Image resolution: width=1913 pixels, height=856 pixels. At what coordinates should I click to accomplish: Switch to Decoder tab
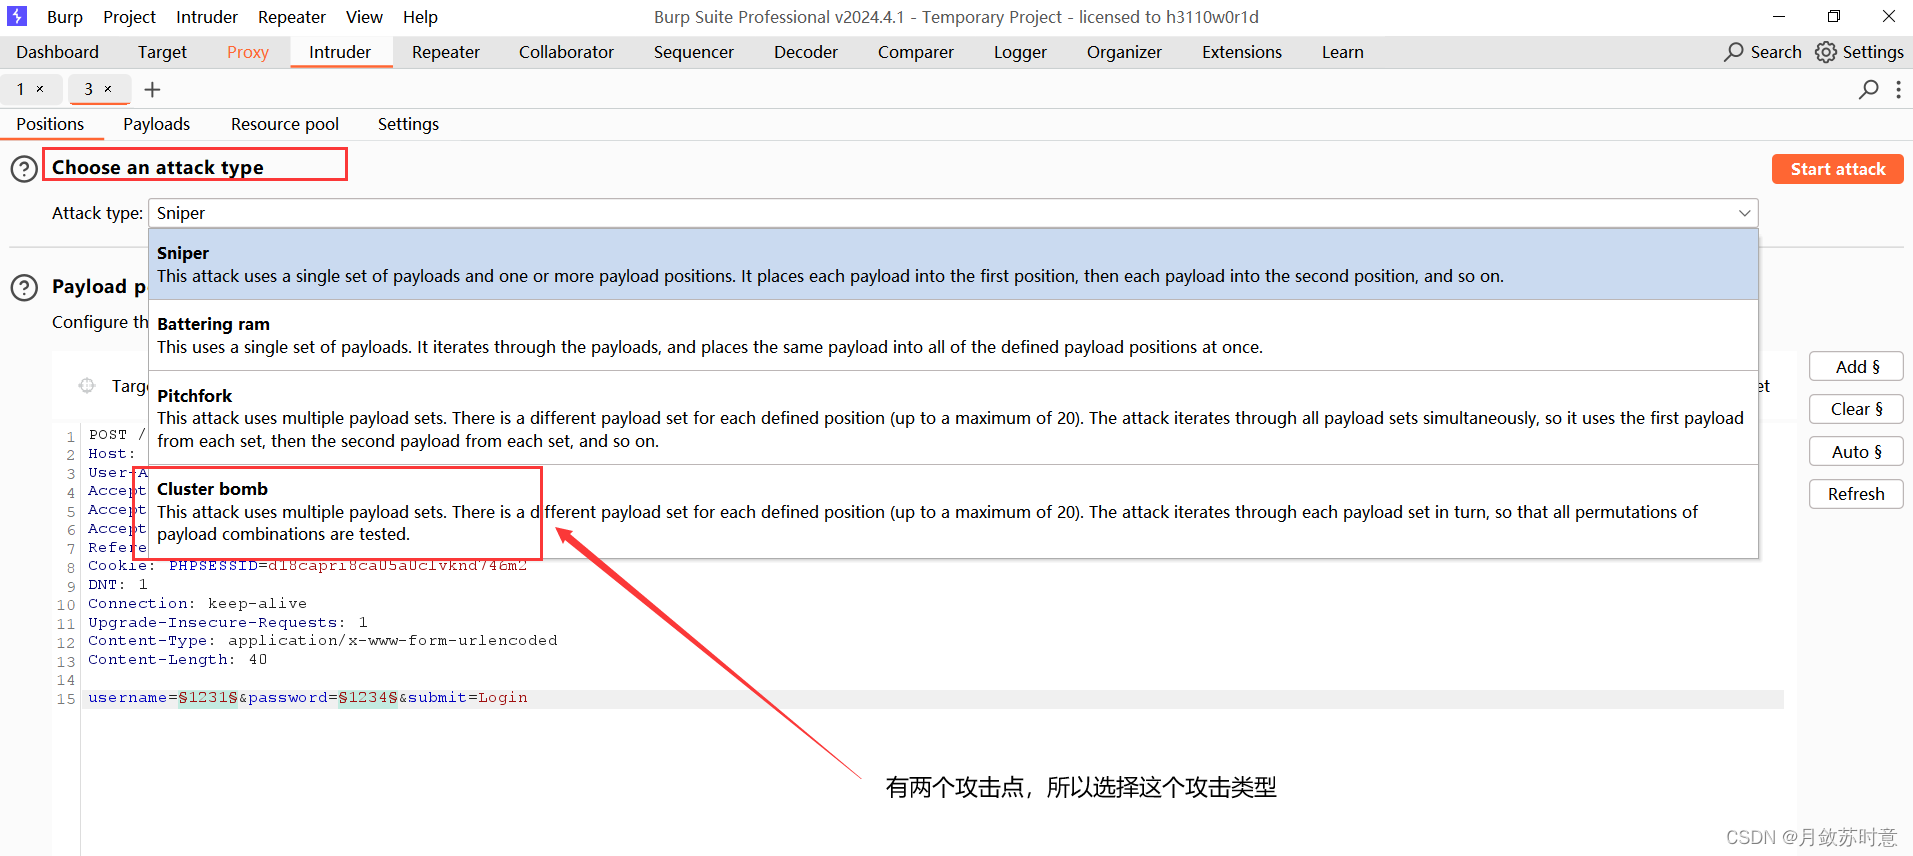(806, 52)
